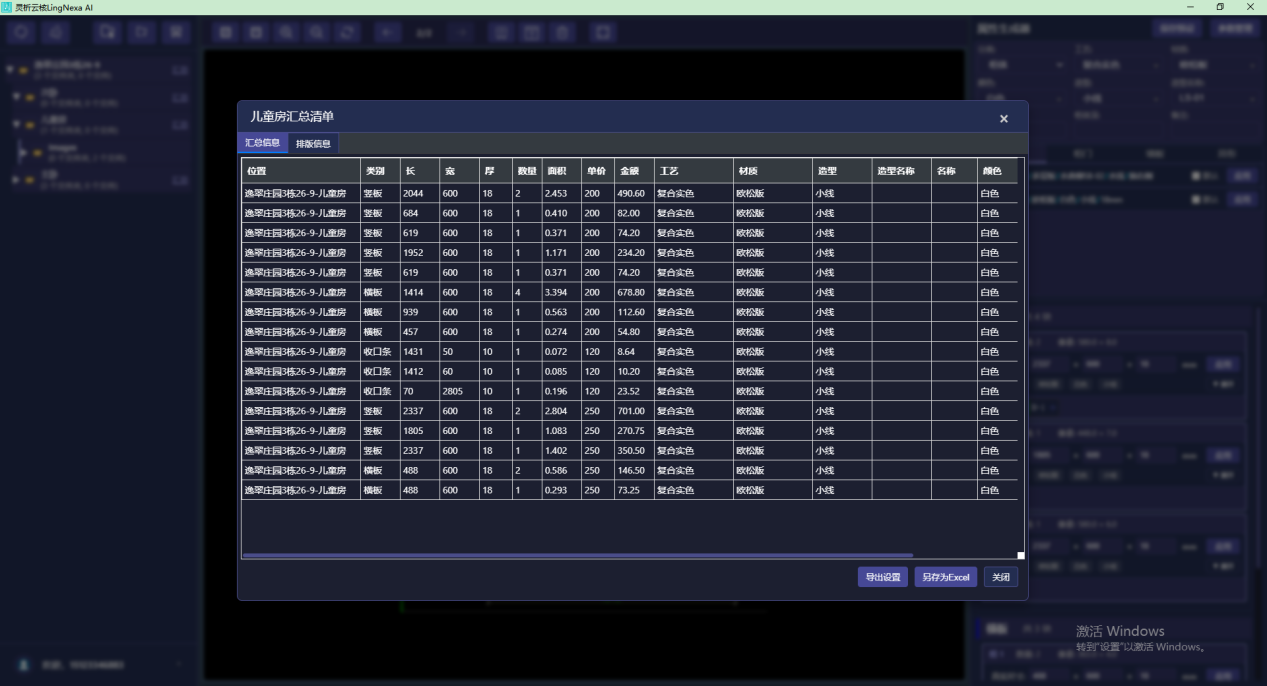The image size is (1267, 686).
Task: Select the length cell 1414
Action: pyautogui.click(x=420, y=292)
